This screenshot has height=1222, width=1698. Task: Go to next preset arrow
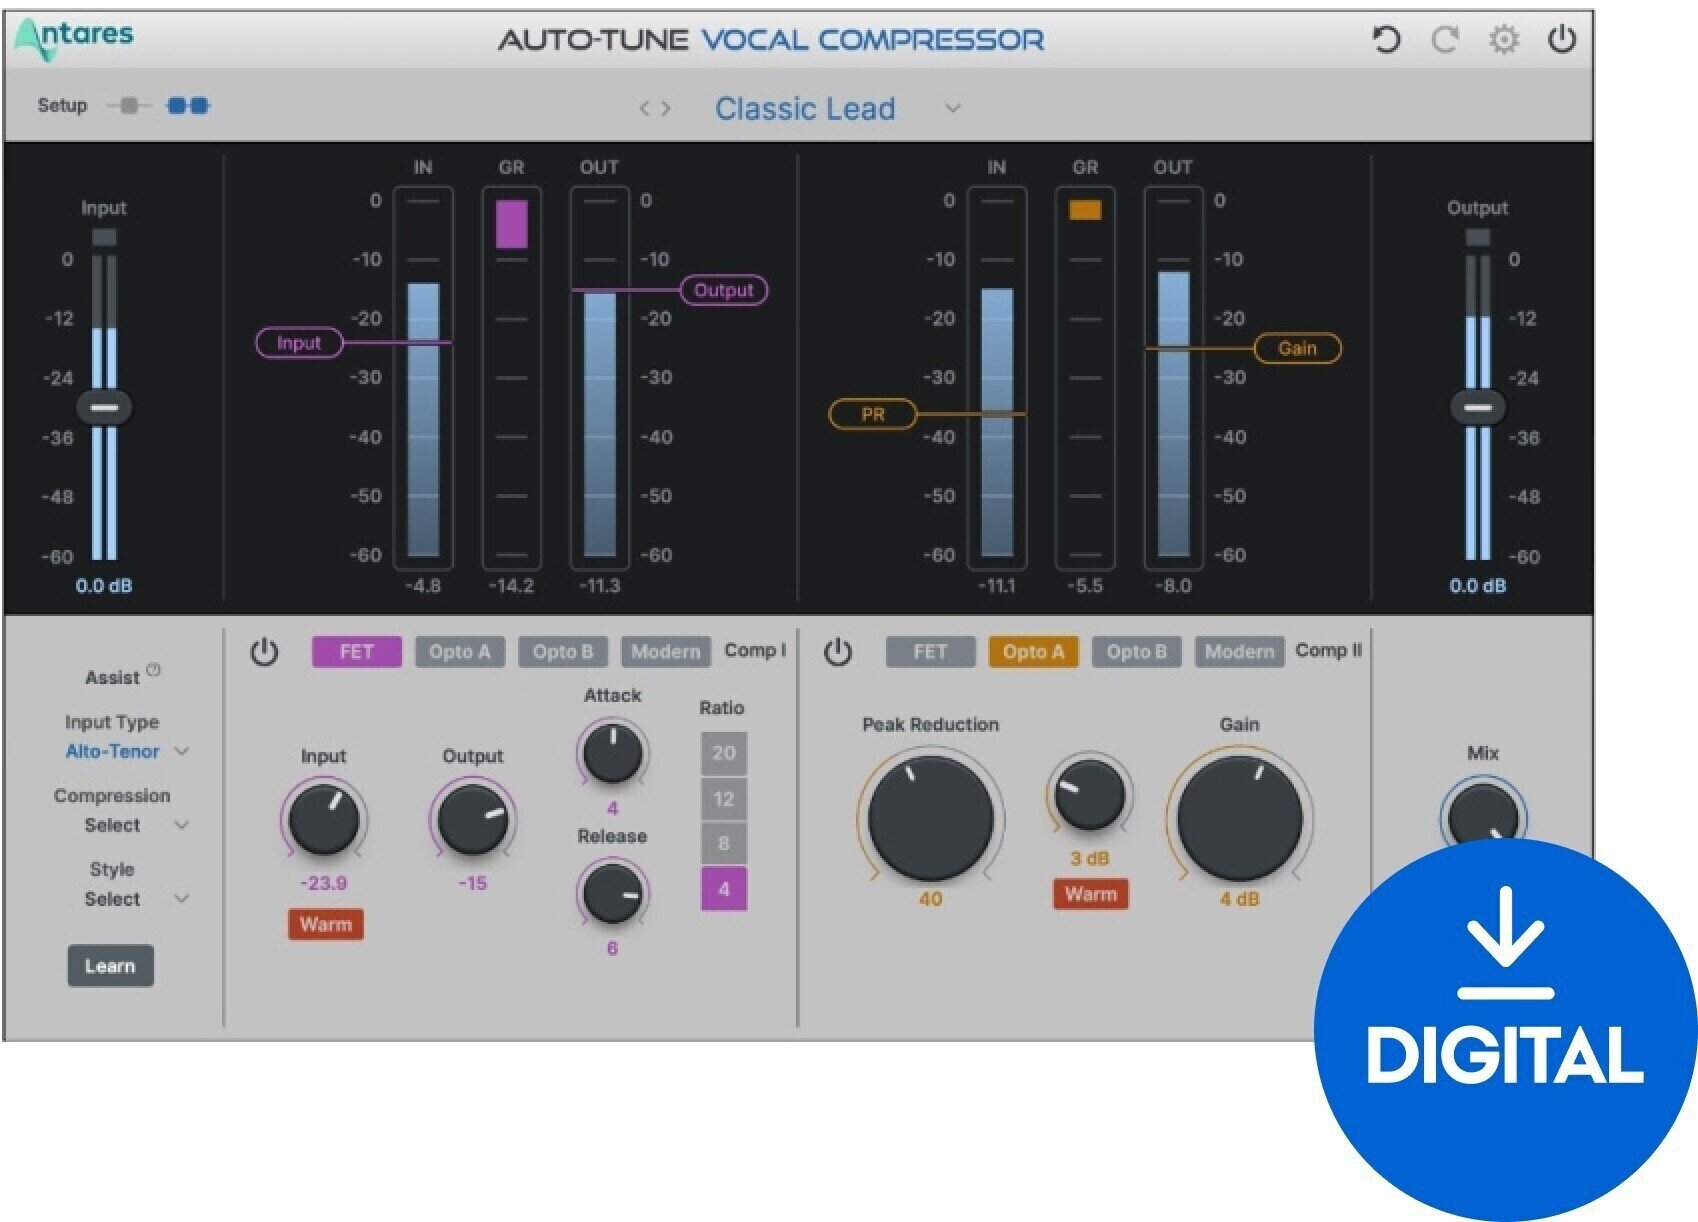click(666, 108)
